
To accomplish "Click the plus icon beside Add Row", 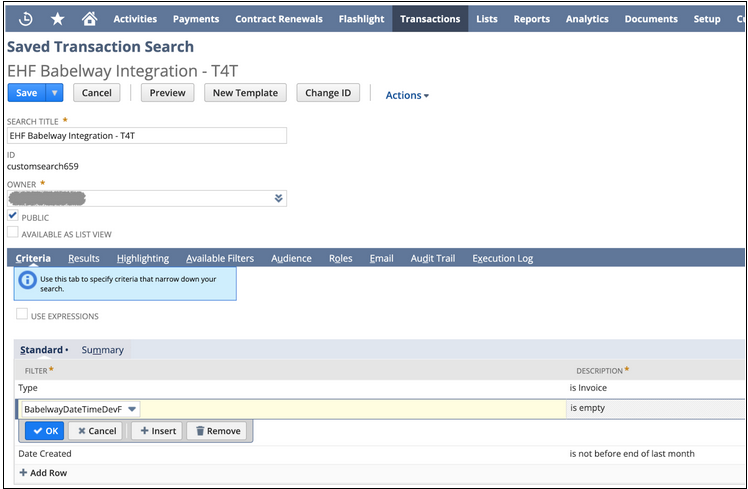I will point(23,473).
